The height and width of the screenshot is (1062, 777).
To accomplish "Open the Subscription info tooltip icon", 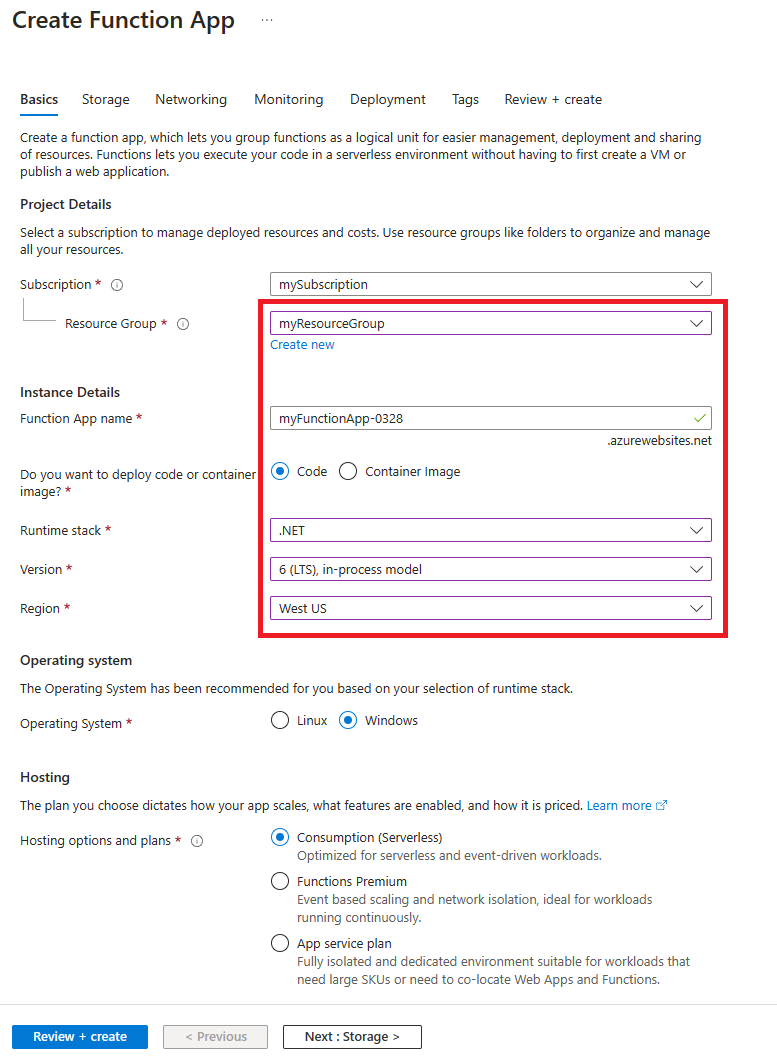I will pos(117,284).
